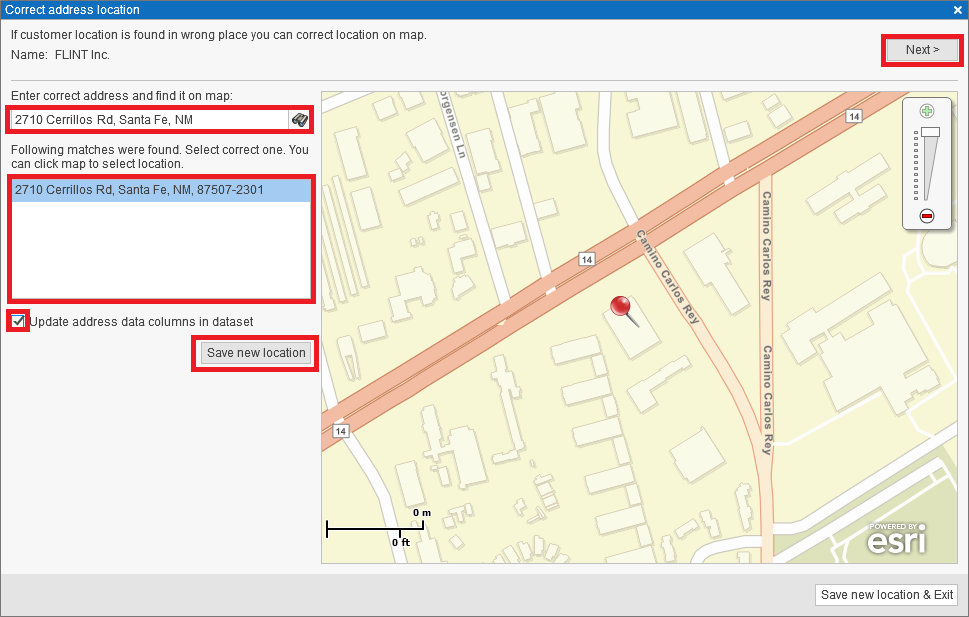Select the 87507-2301 matched address entry
This screenshot has width=969, height=617.
pos(139,190)
